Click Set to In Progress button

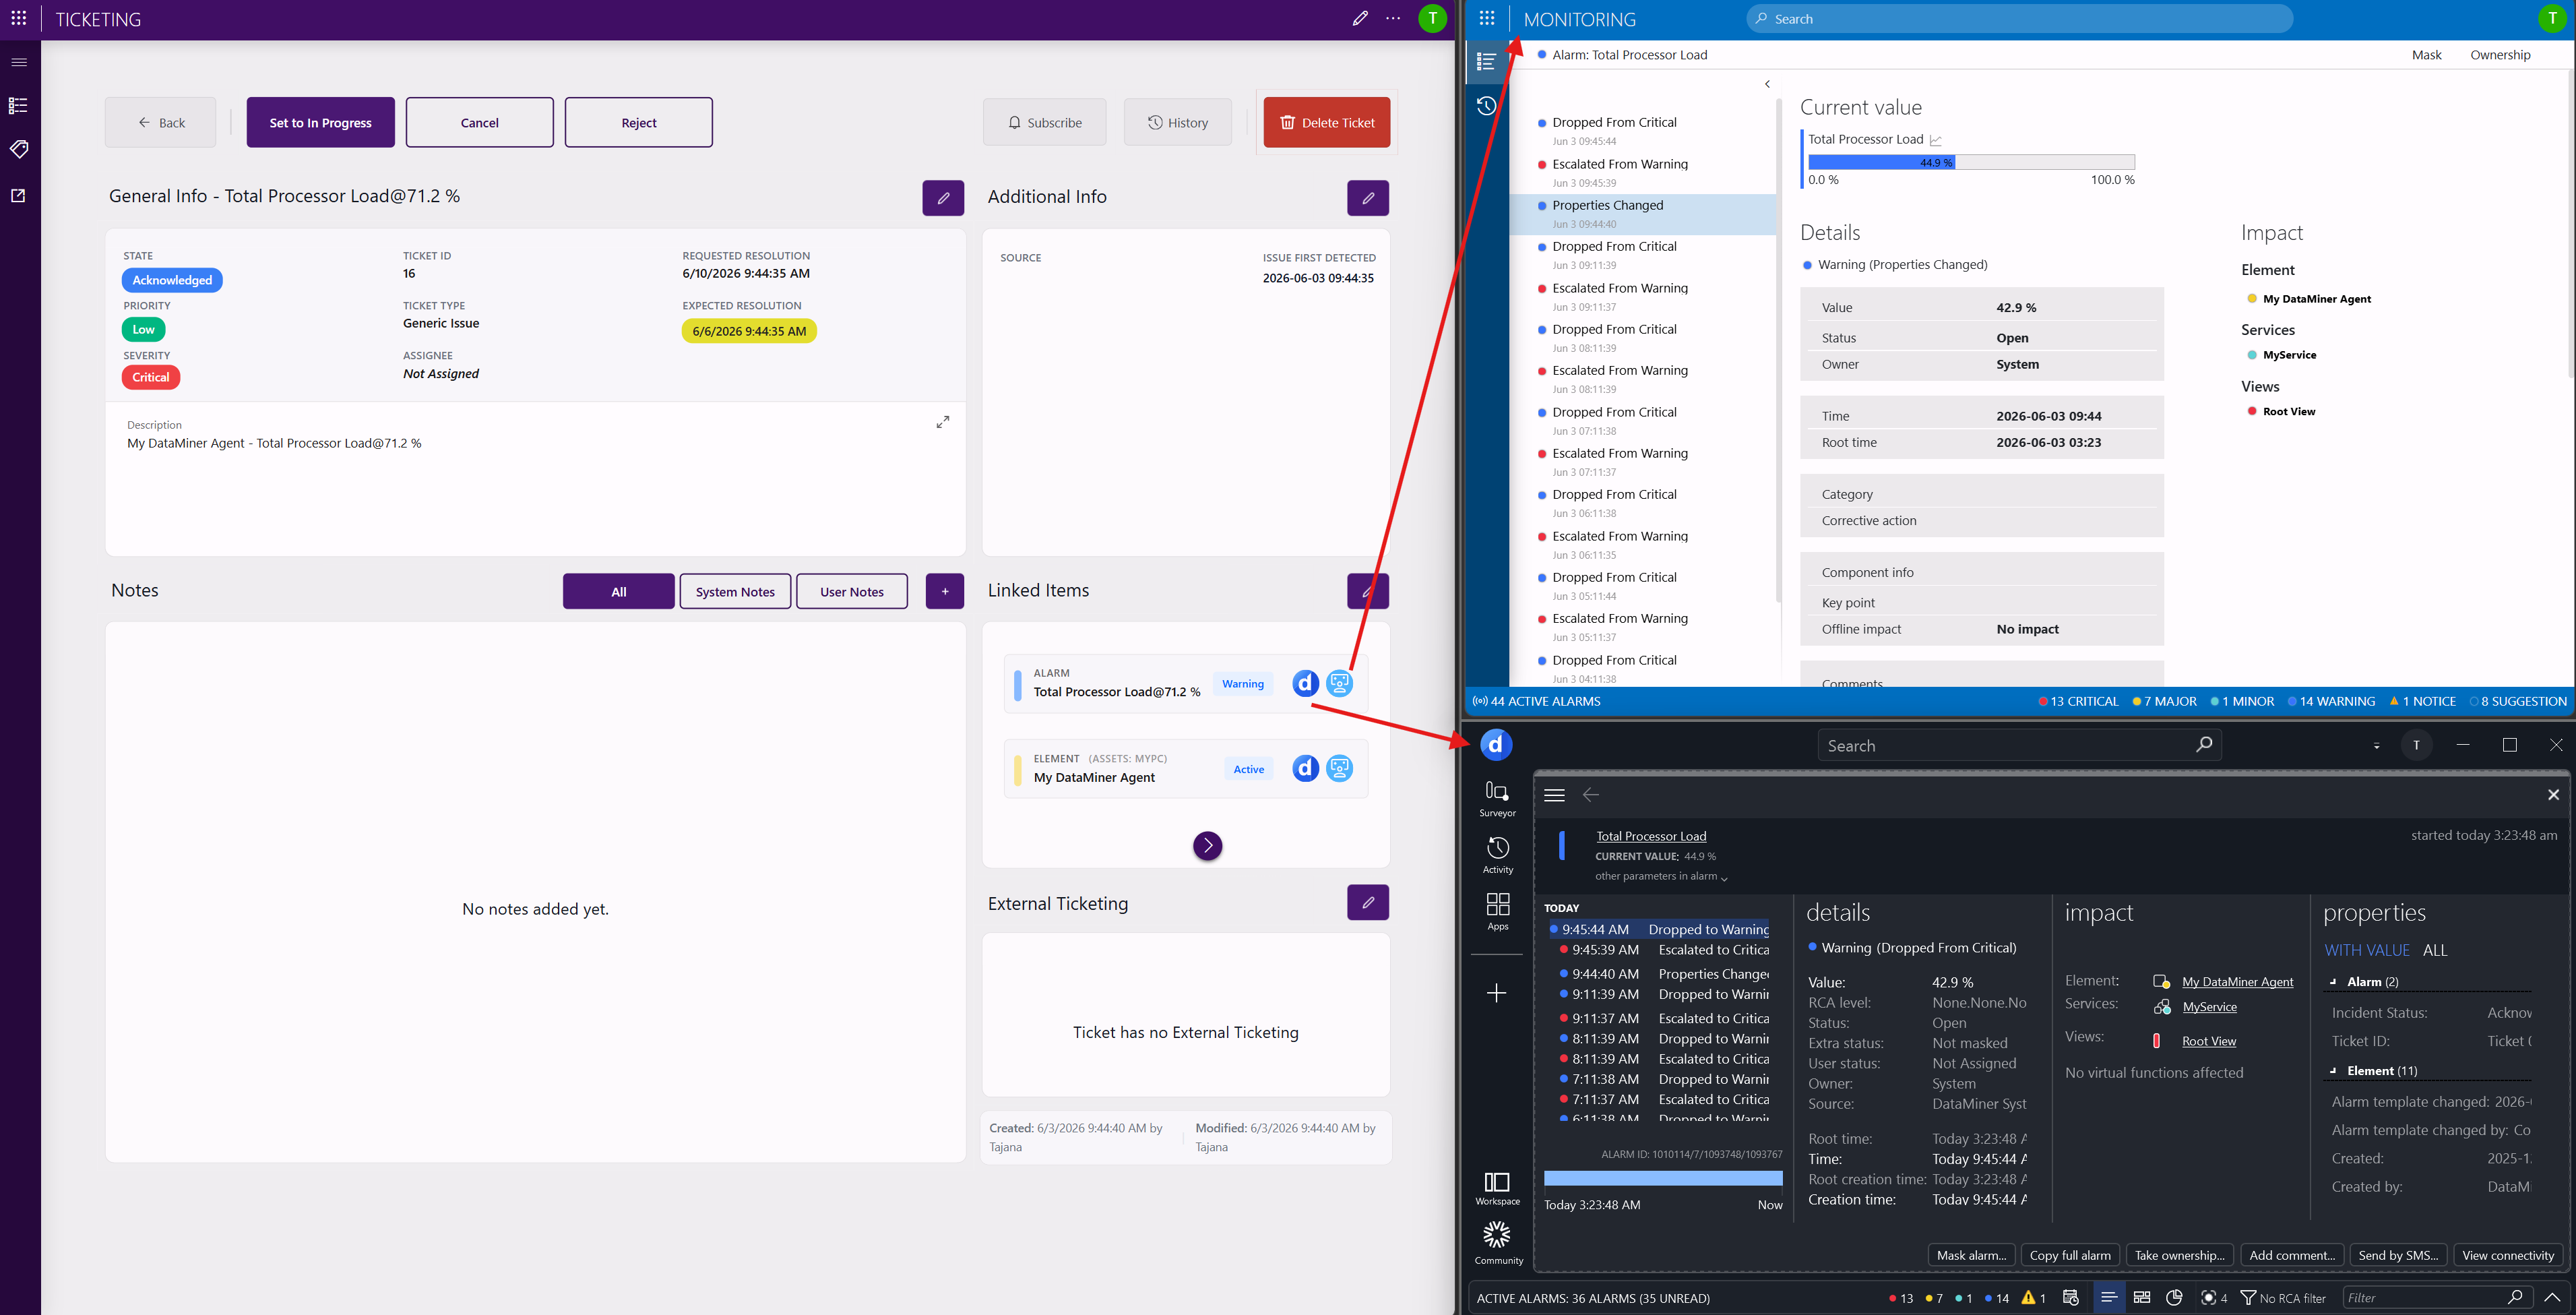click(x=320, y=122)
